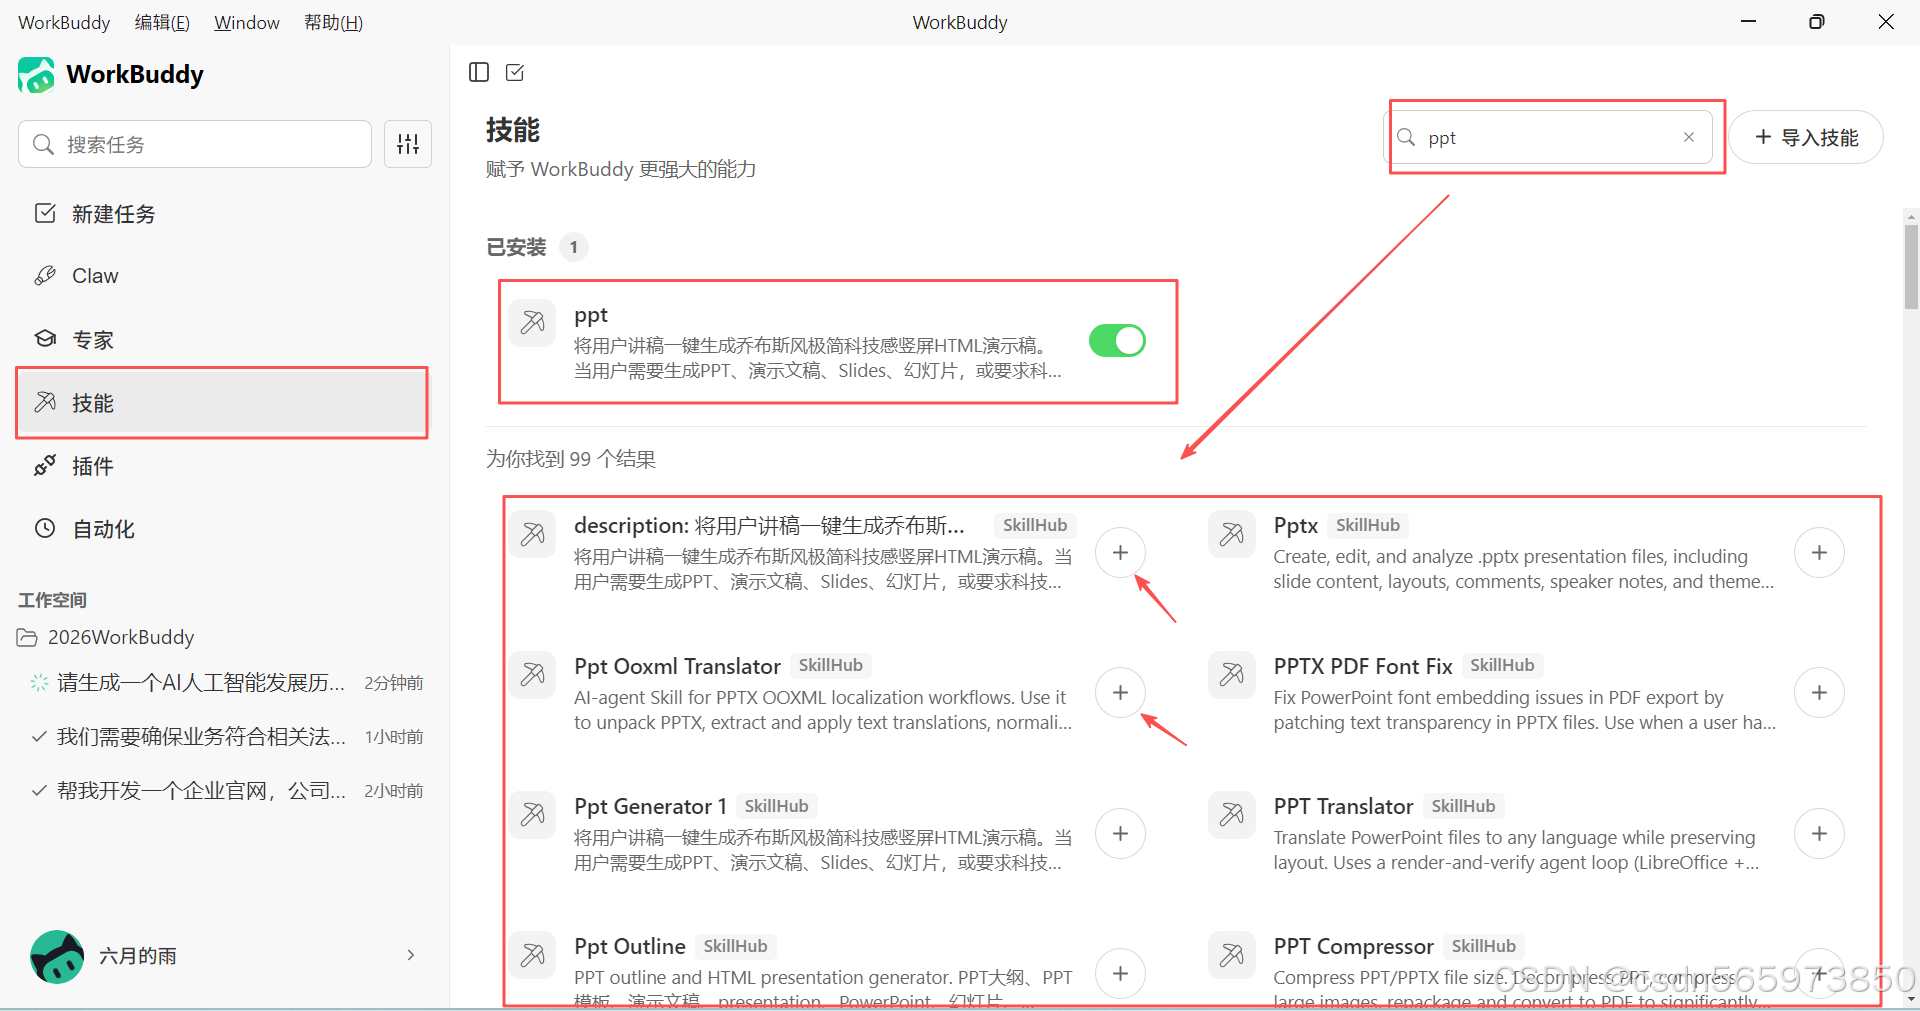Click the Pptx skill icon
The width and height of the screenshot is (1920, 1011).
coord(1232,534)
